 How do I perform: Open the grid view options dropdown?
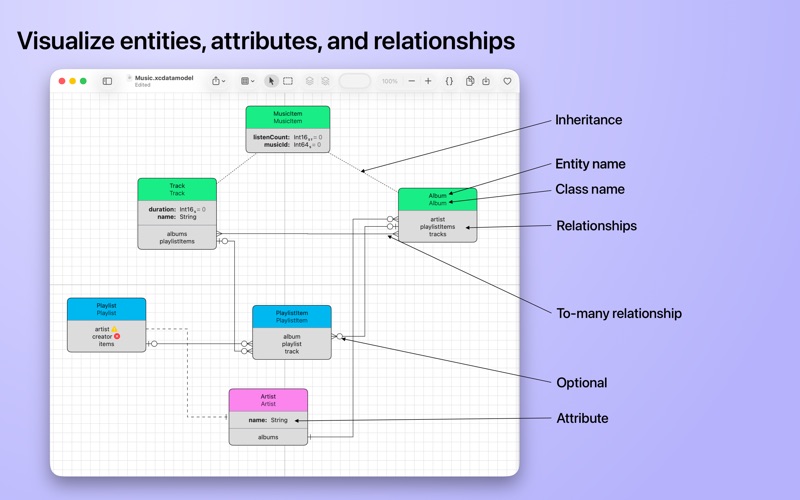coord(247,81)
